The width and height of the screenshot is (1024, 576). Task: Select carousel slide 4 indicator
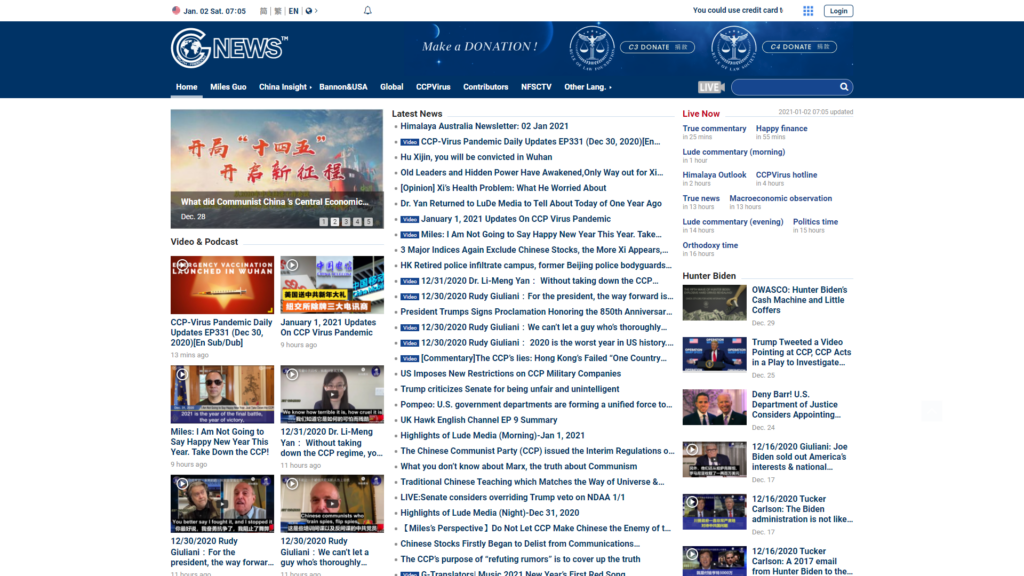[x=357, y=222]
